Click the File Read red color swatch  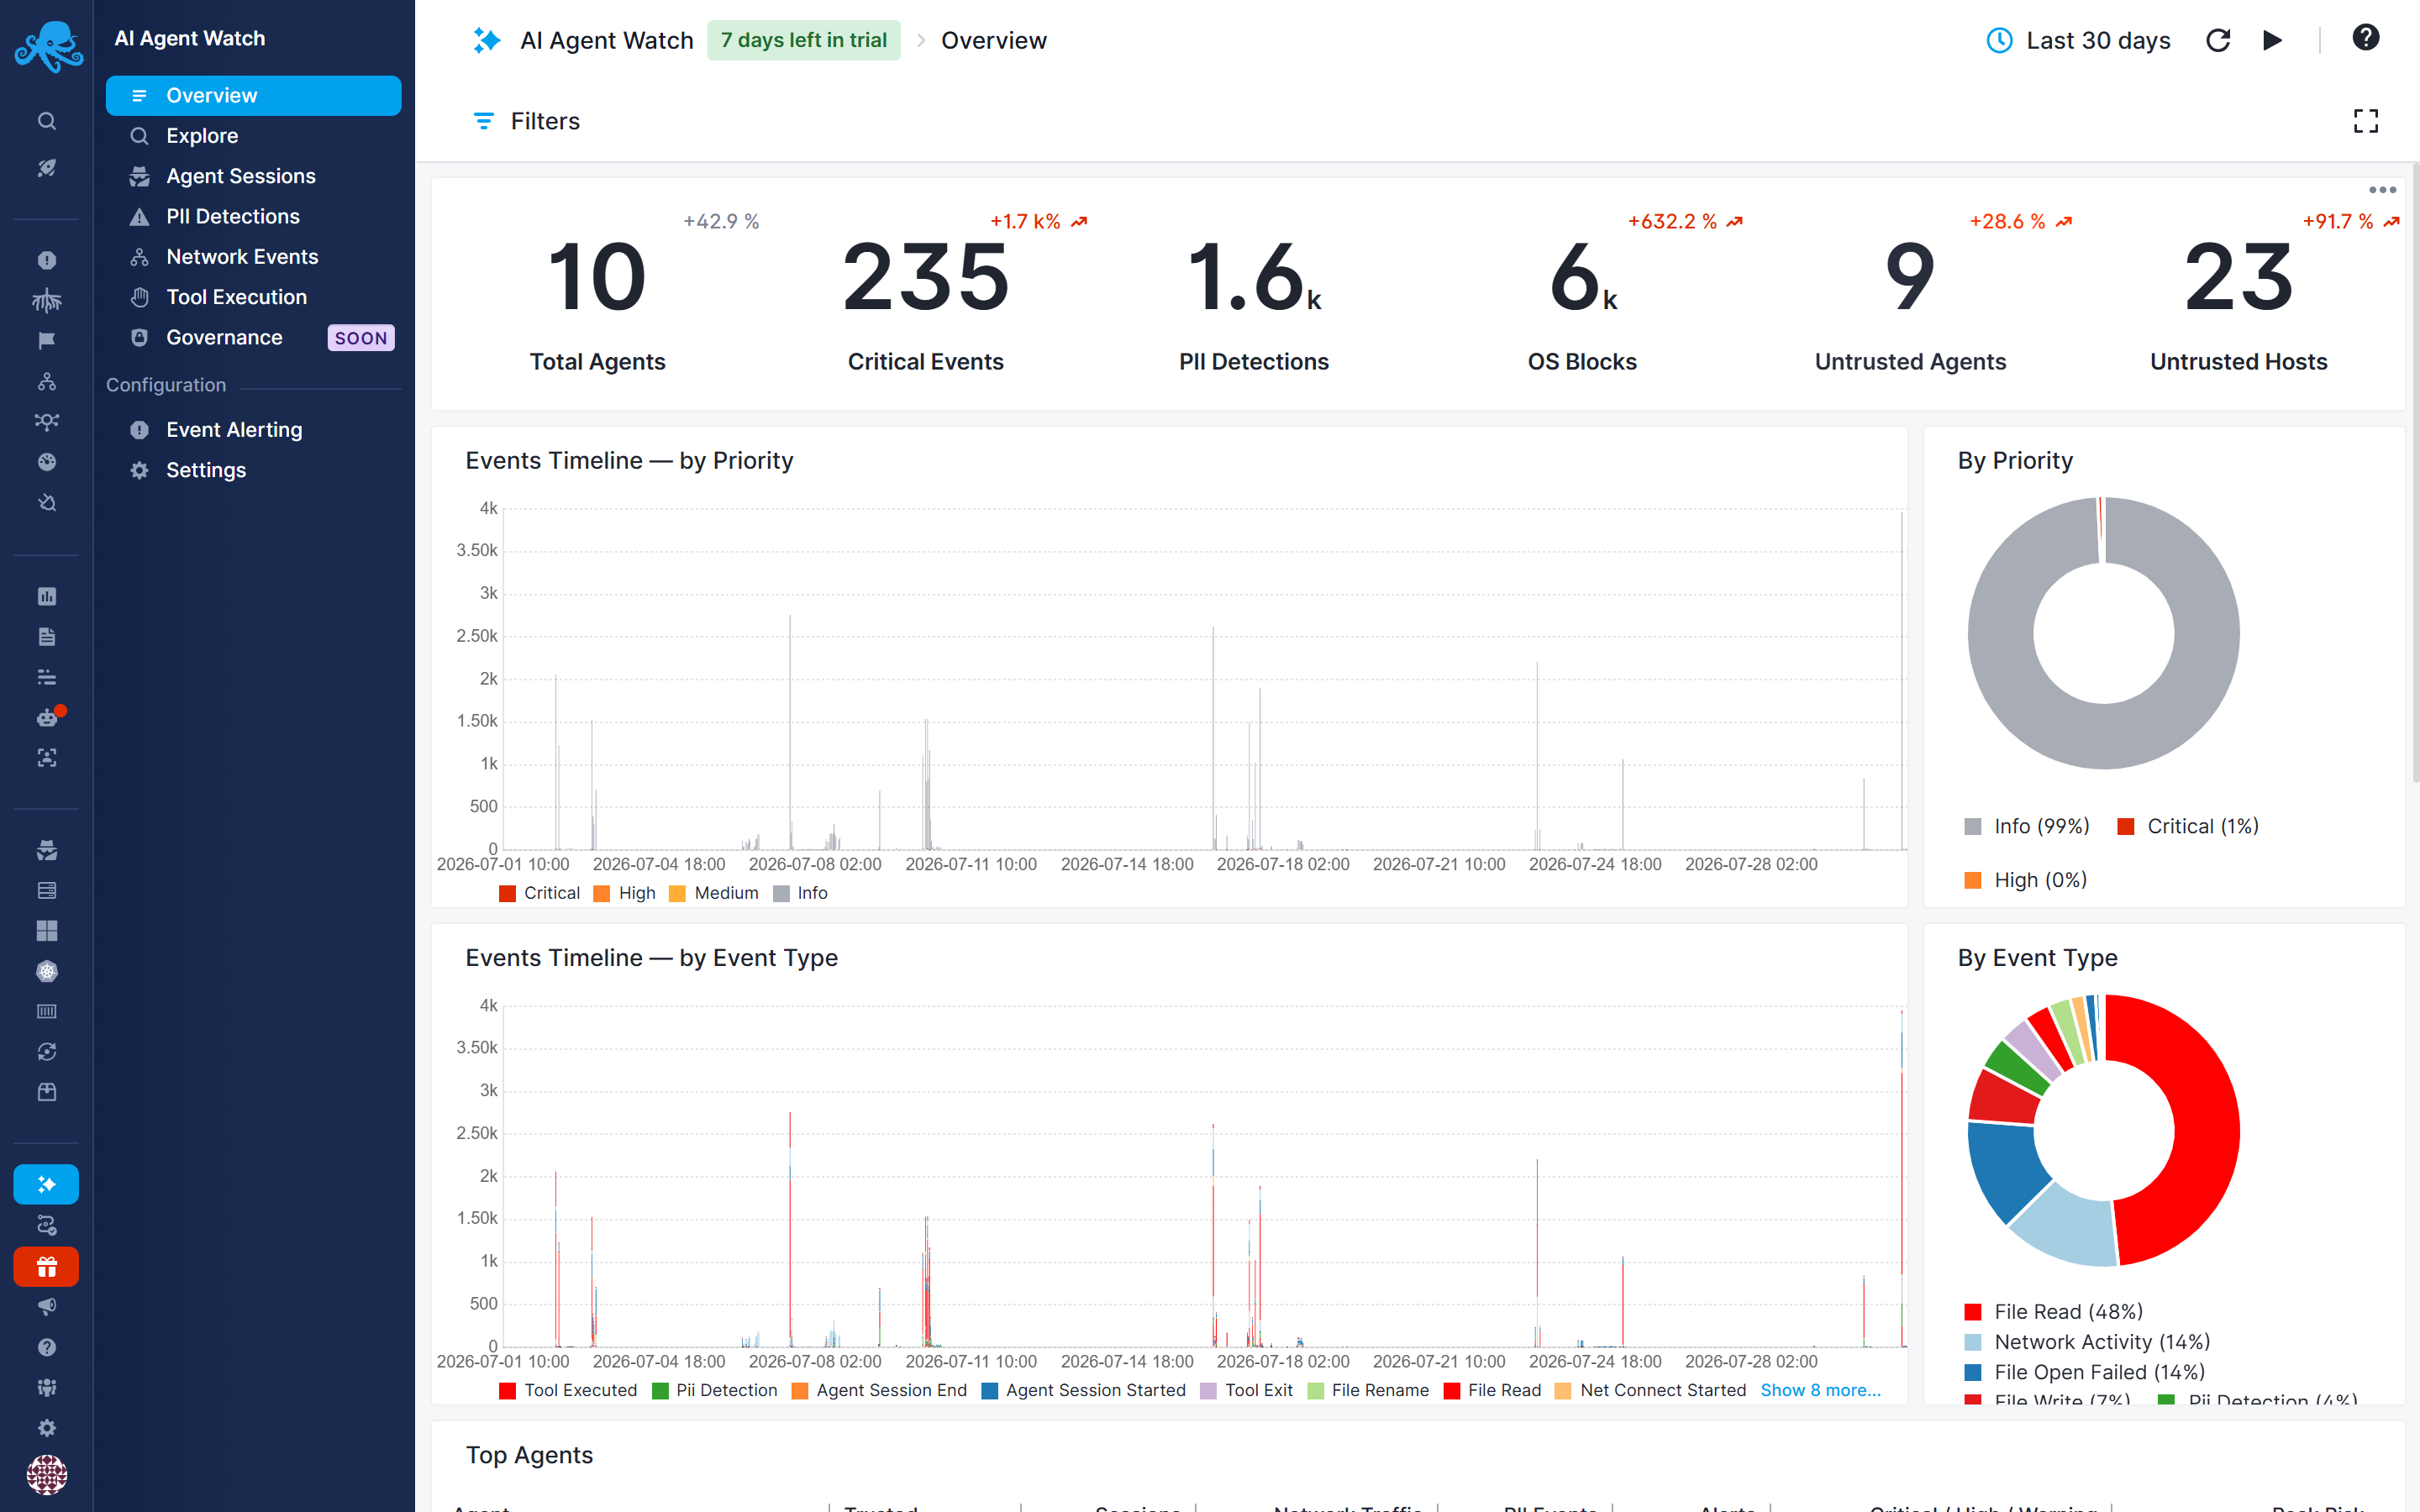pos(1973,1312)
